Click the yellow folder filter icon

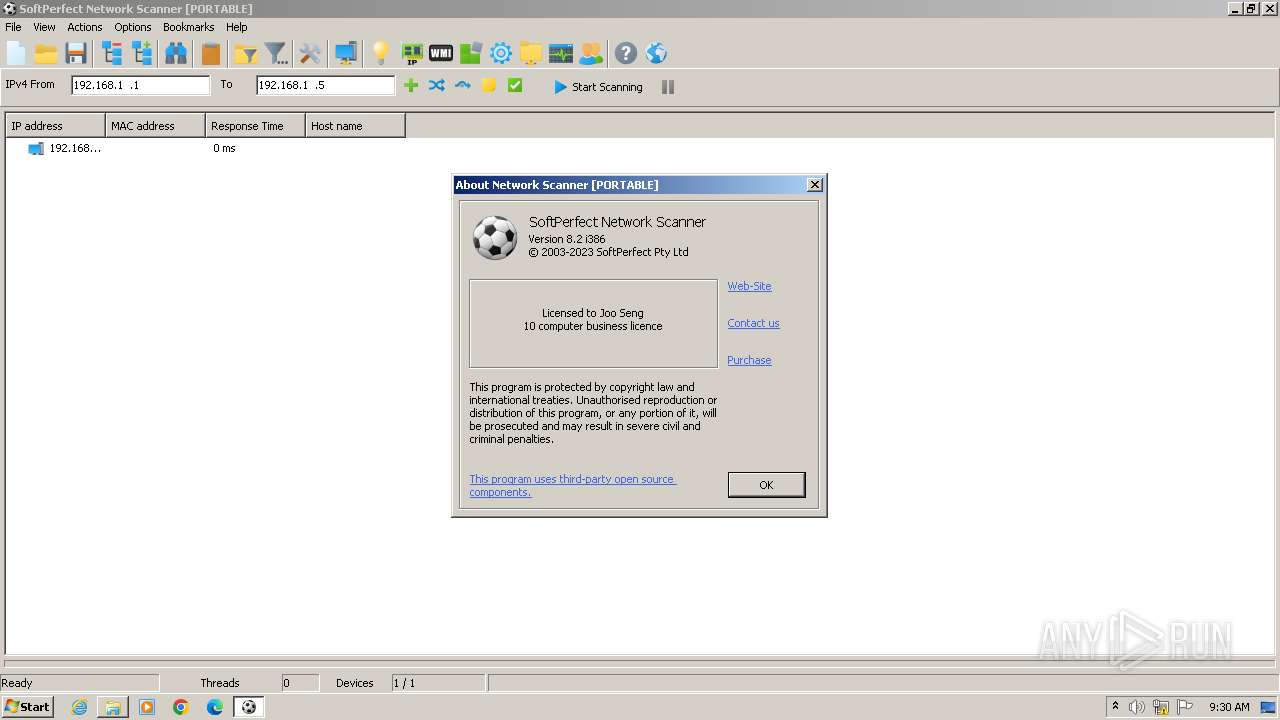246,53
